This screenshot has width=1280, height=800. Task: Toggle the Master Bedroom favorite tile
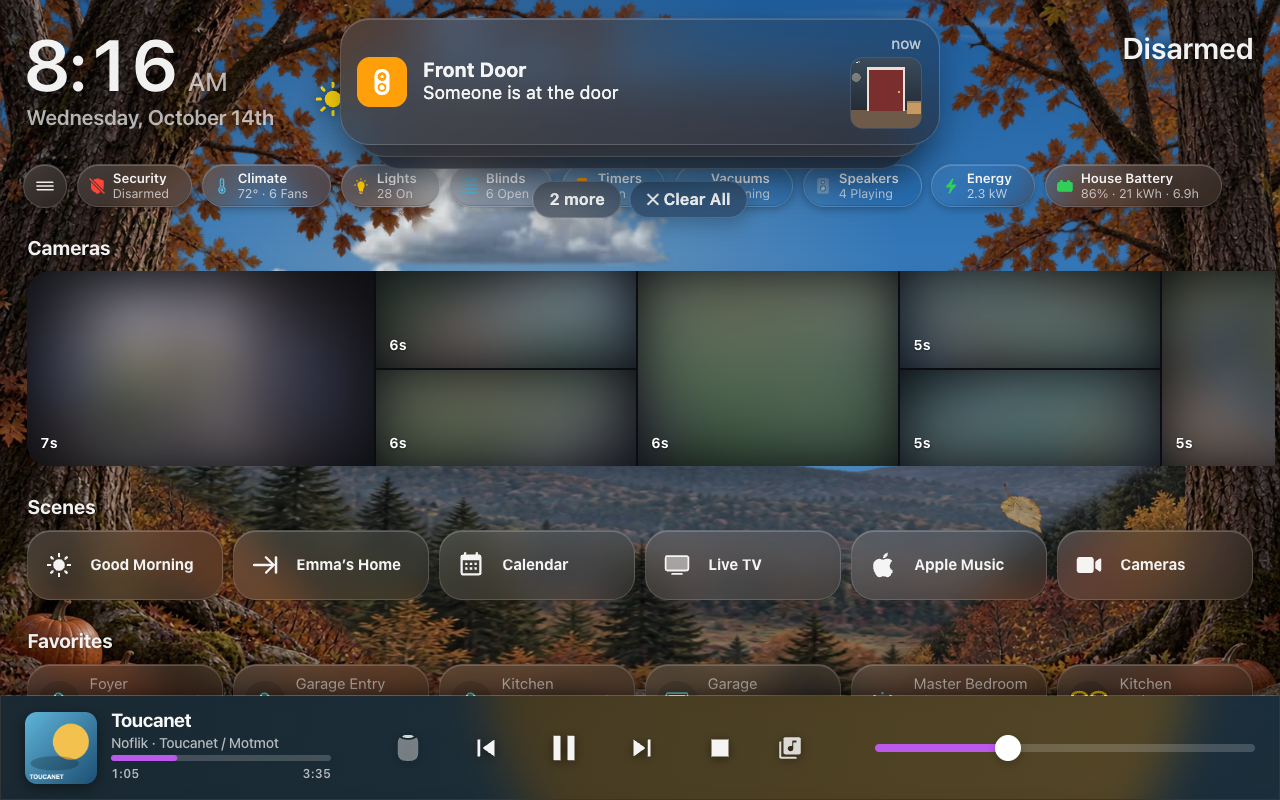949,681
